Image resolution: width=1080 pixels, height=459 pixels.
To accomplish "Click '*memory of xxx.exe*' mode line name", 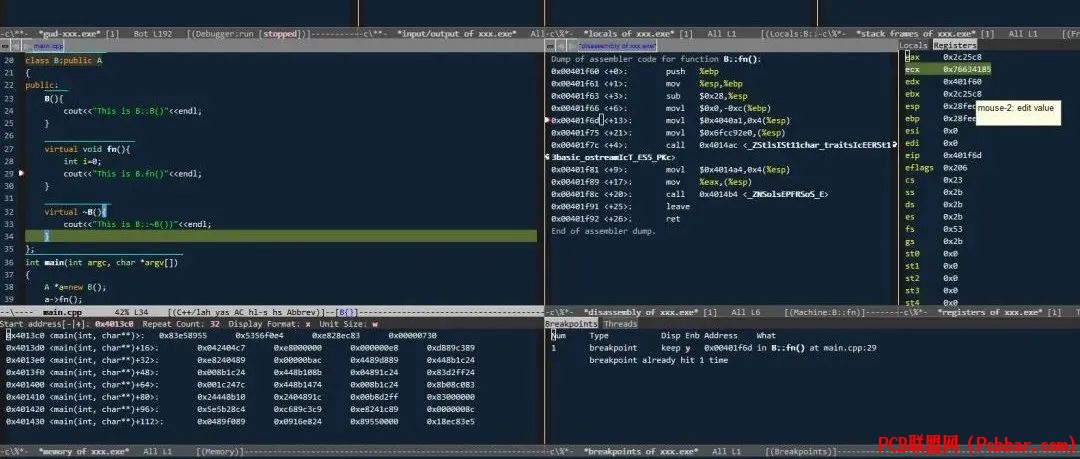I will click(x=83, y=452).
